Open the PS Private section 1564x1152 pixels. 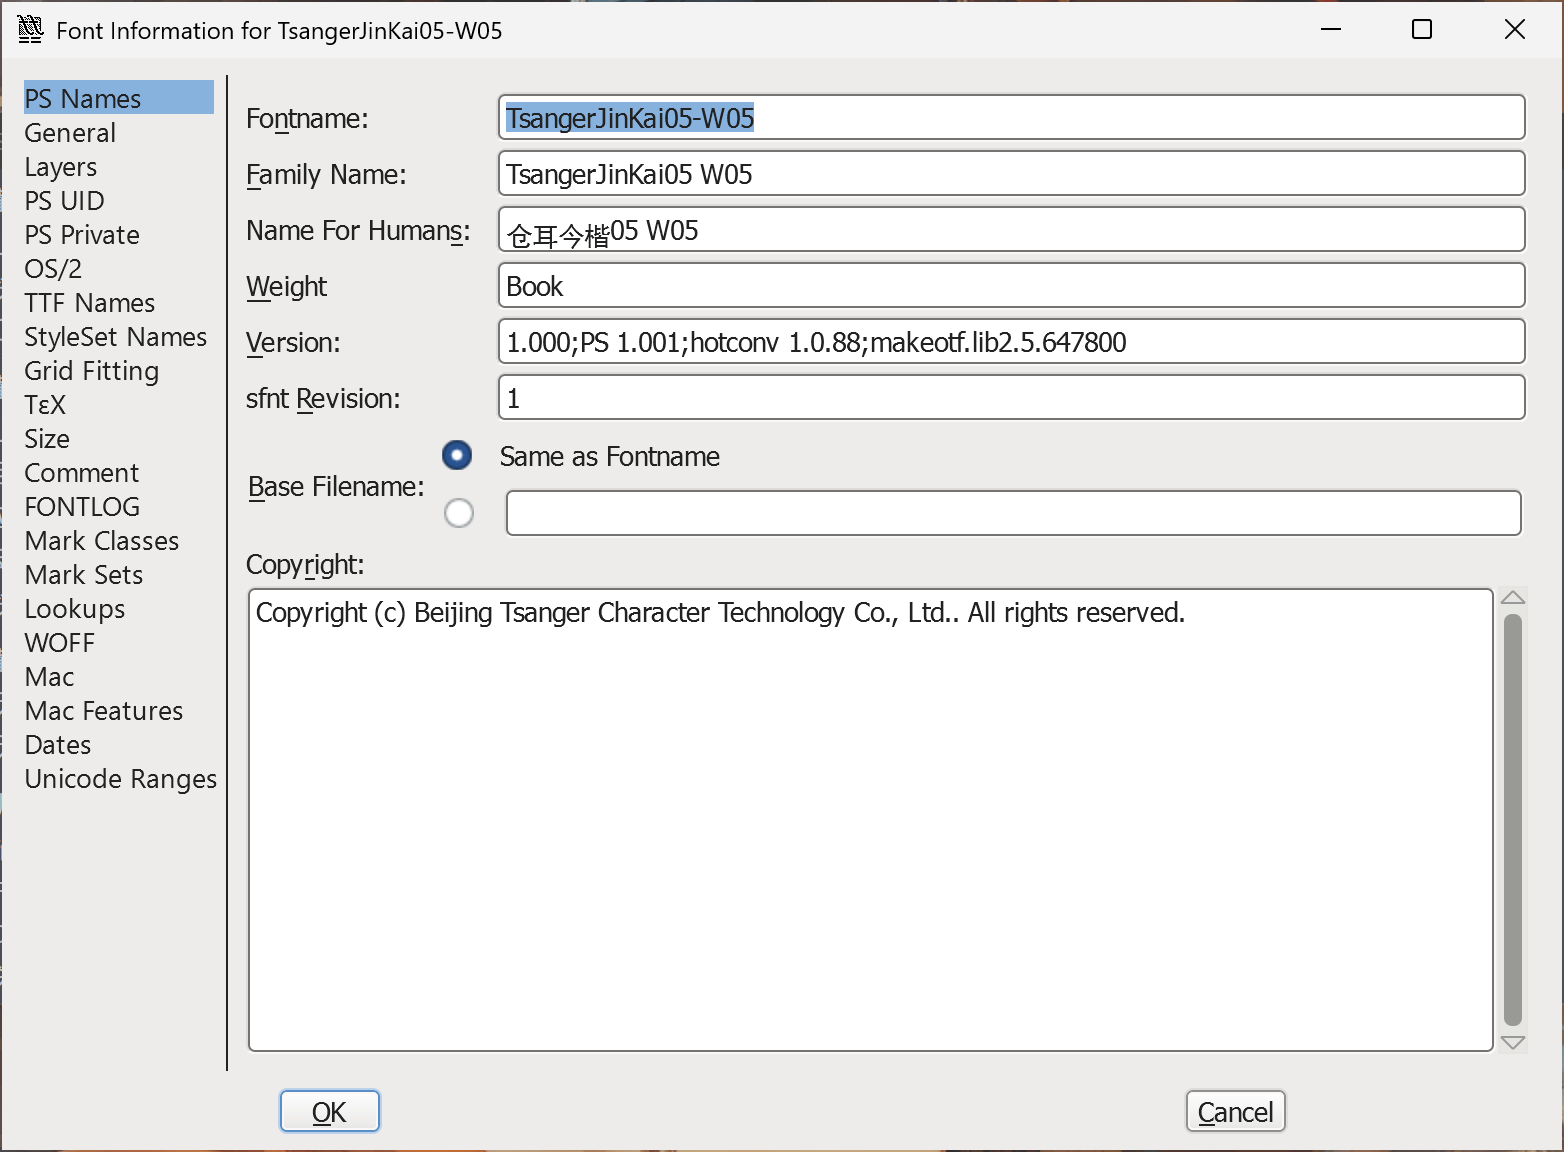coord(82,235)
